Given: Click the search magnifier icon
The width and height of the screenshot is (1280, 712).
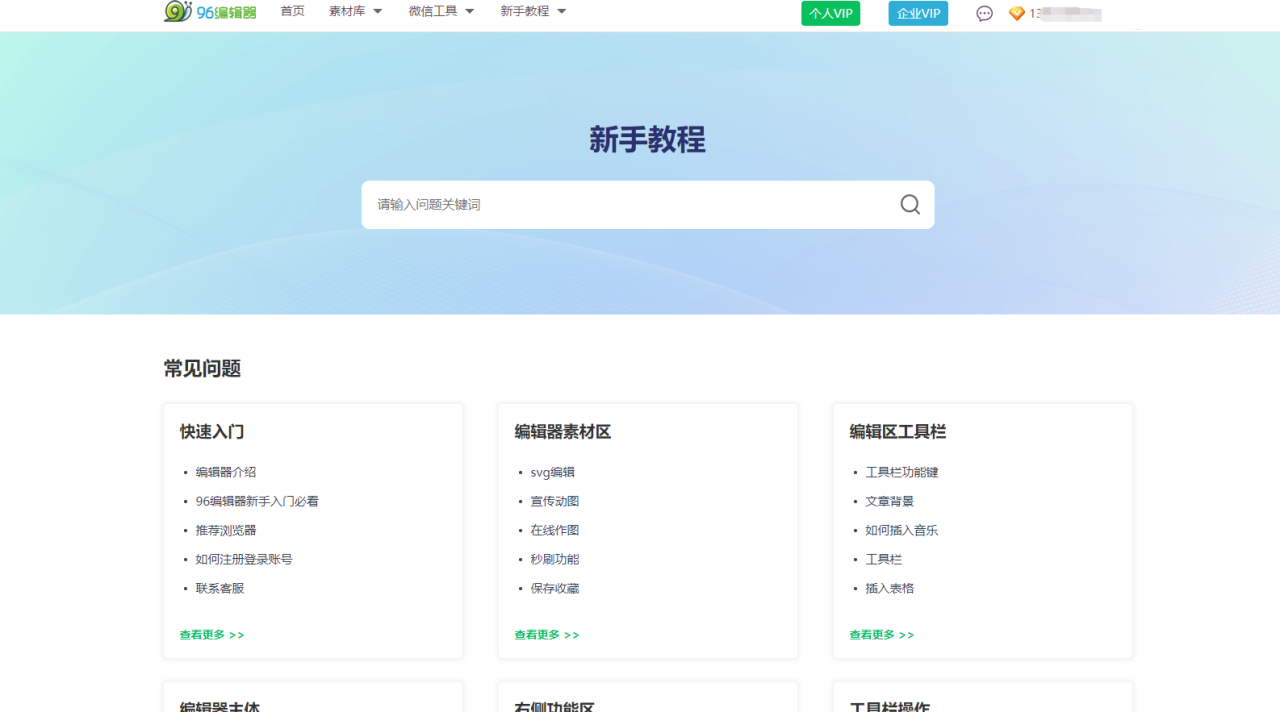Looking at the screenshot, I should [x=909, y=205].
